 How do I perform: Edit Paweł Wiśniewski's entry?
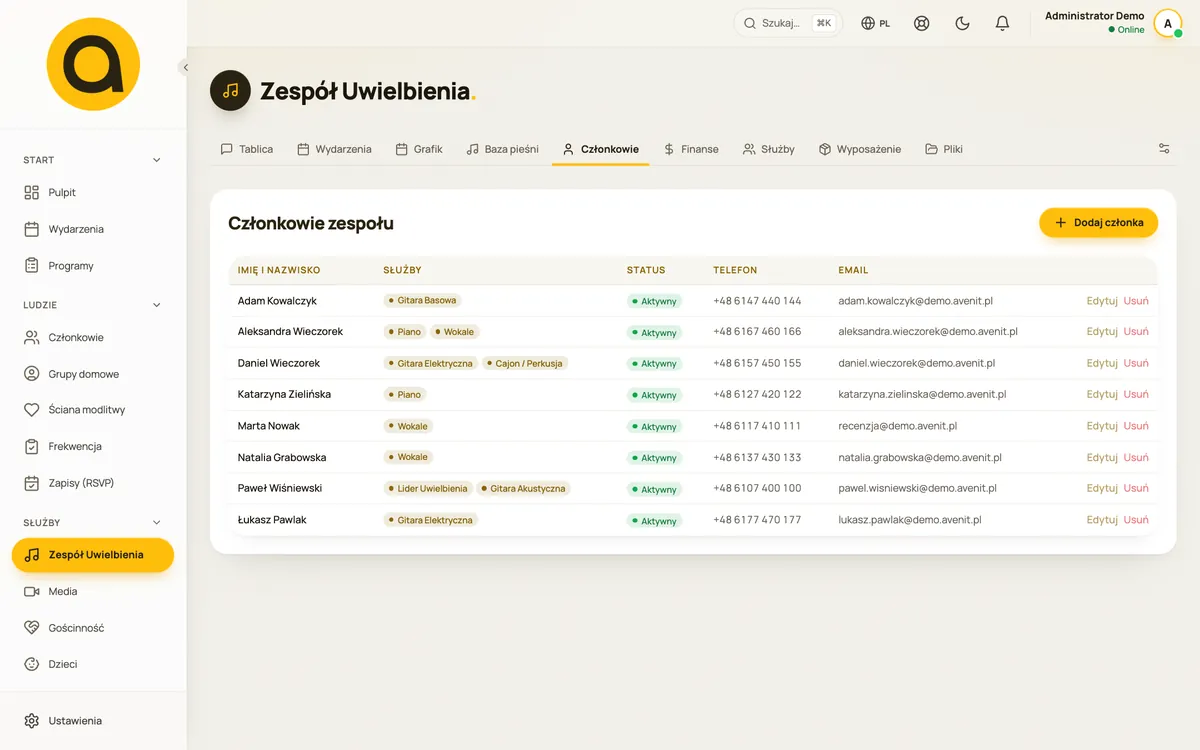tap(1102, 489)
